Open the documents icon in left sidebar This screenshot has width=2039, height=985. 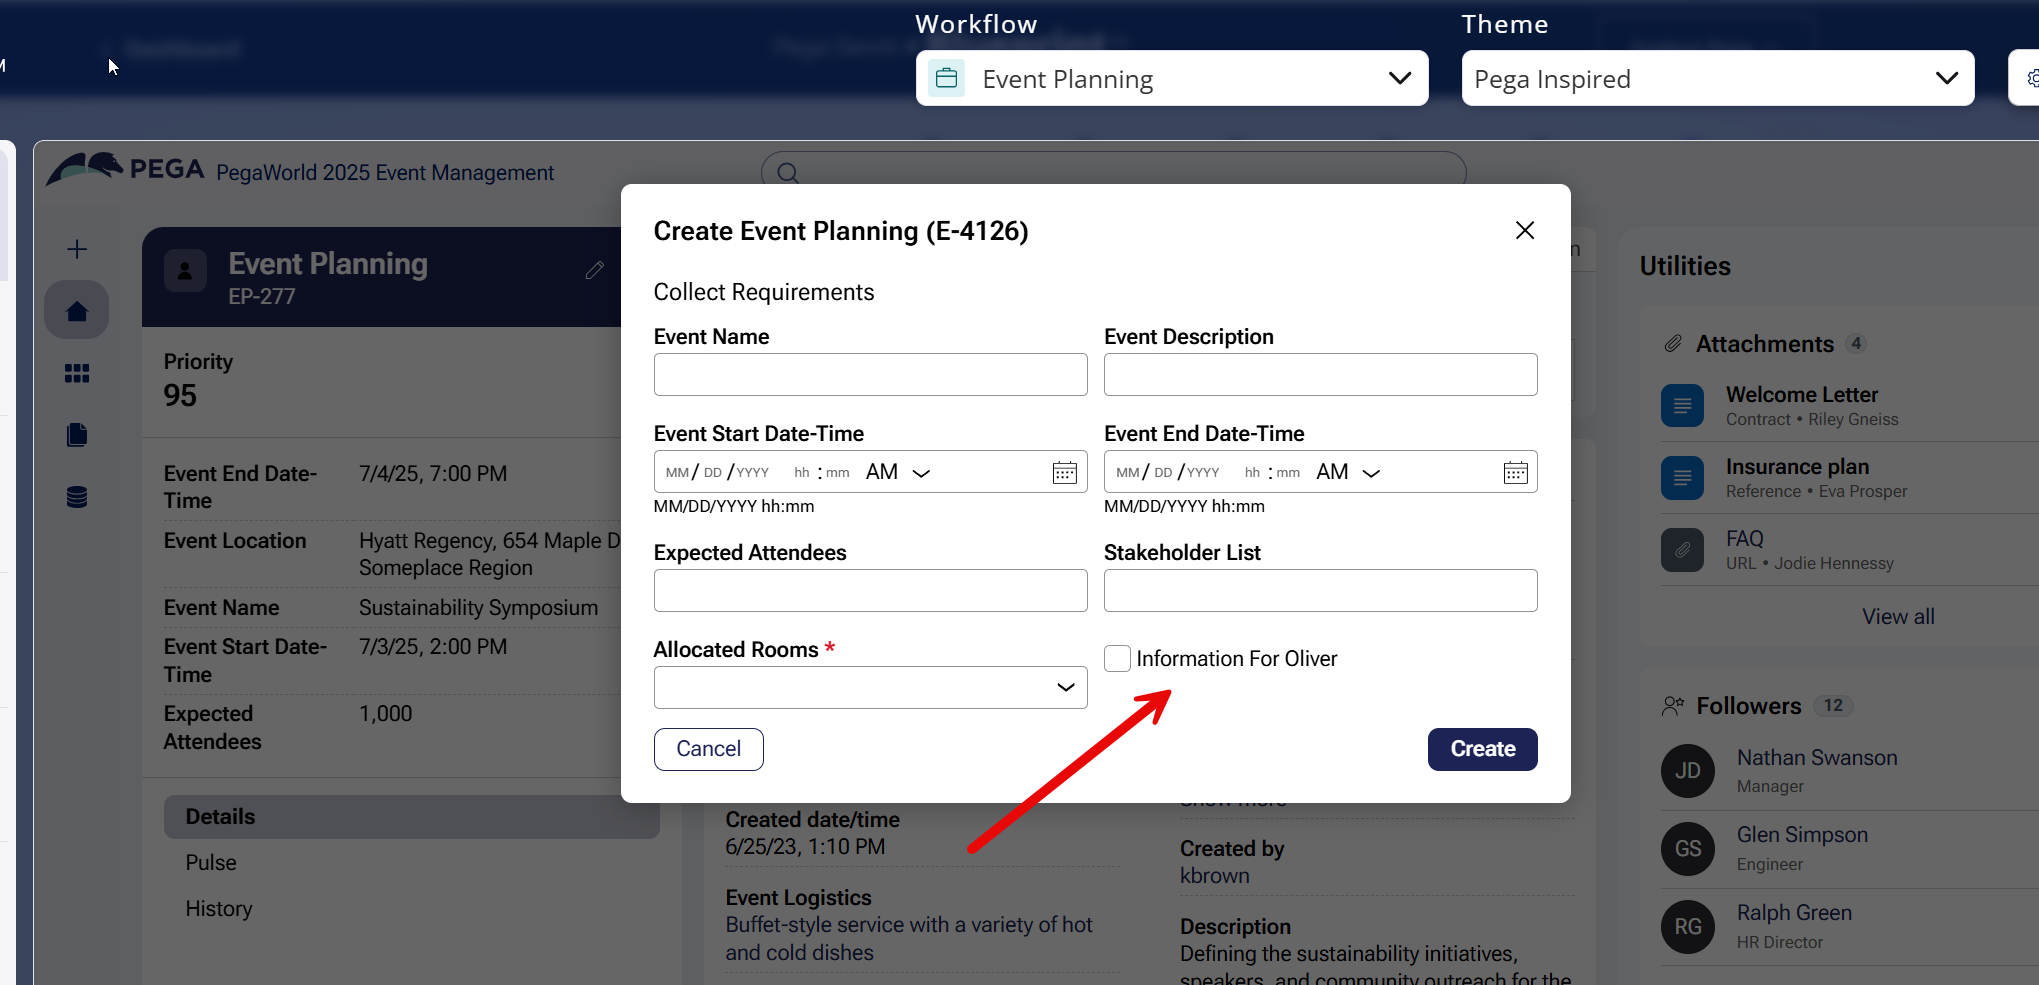tap(77, 435)
